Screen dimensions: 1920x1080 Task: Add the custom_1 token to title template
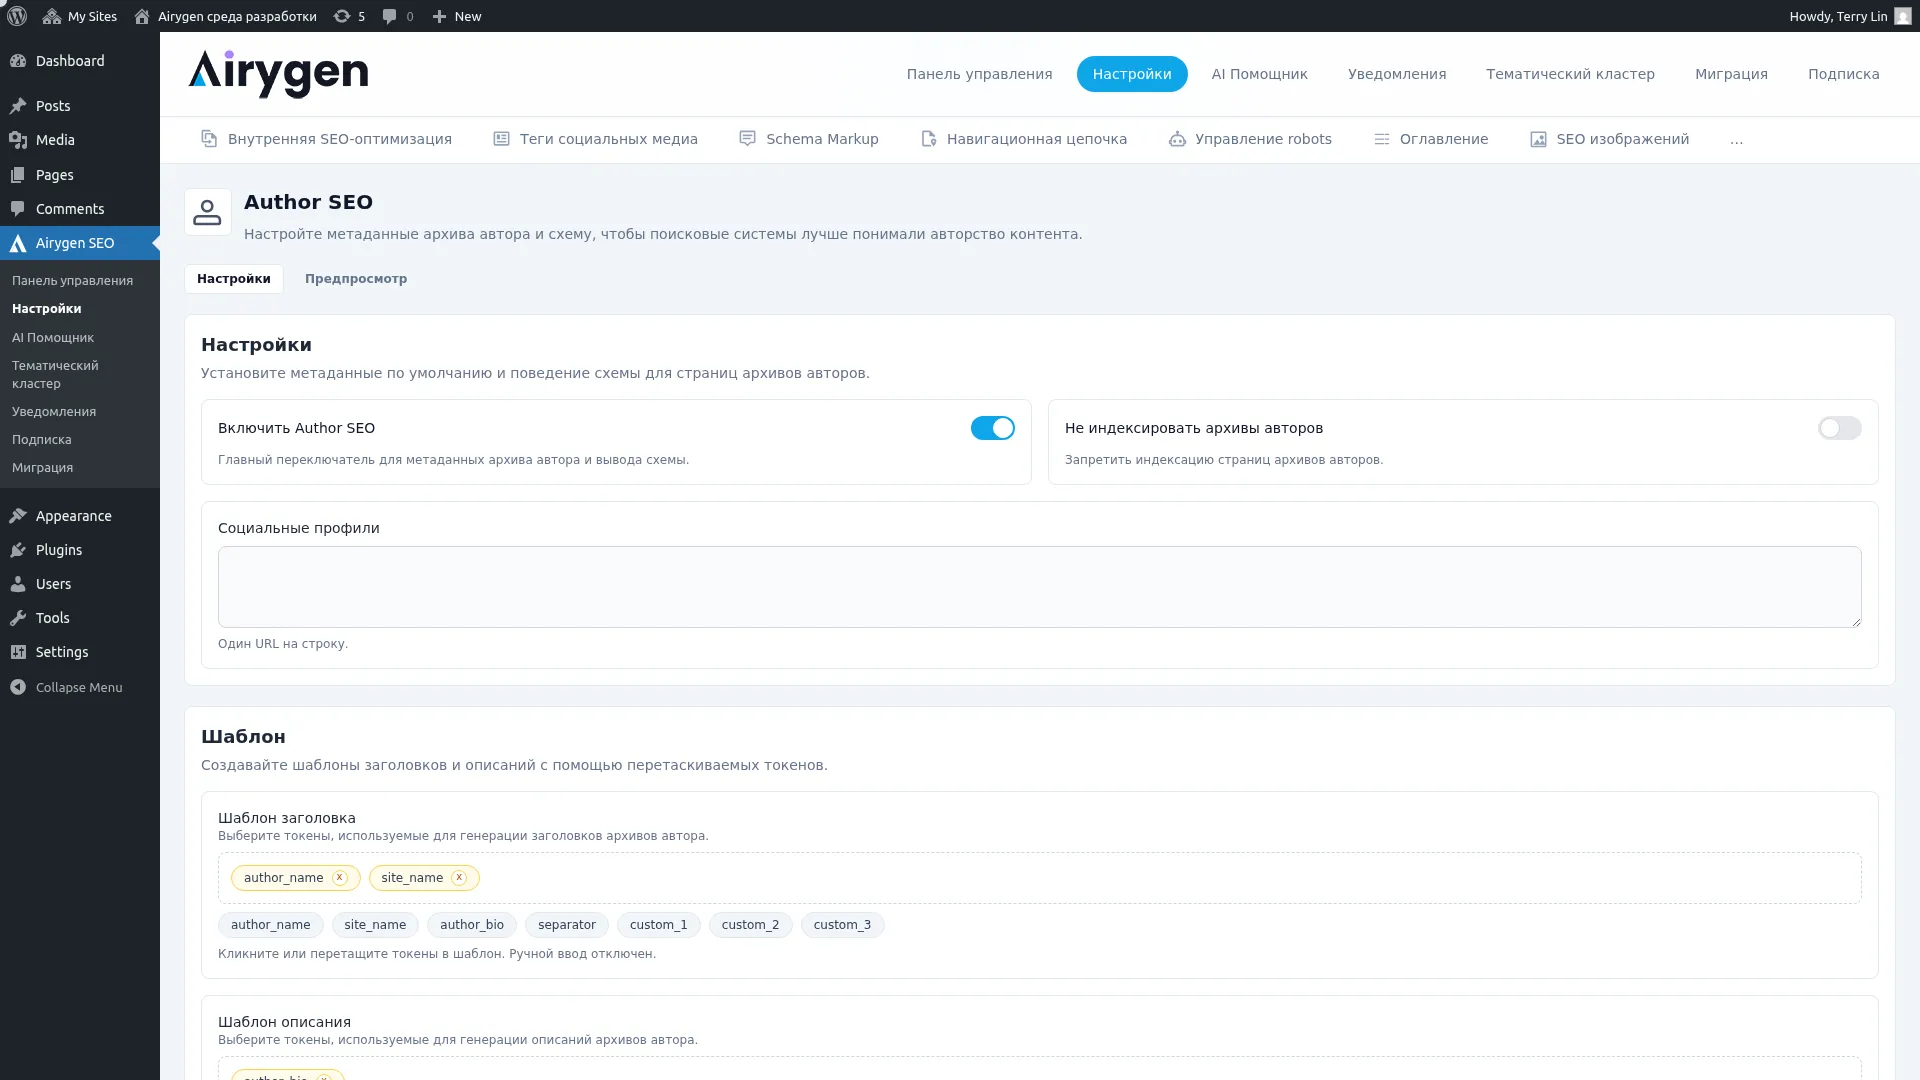(659, 925)
